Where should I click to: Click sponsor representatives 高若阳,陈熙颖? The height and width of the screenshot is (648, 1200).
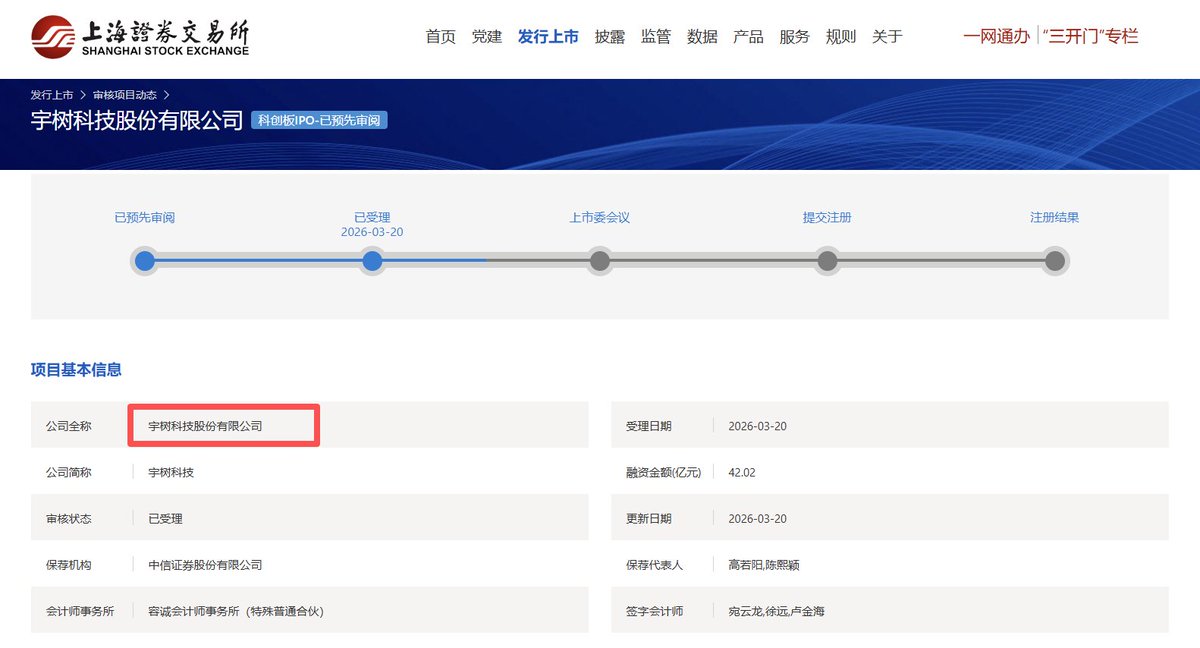764,565
